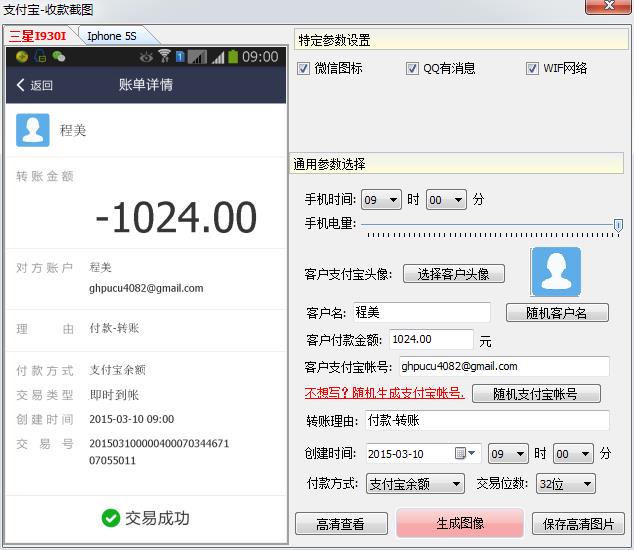Click the 程美 avatar in bill details
The image size is (634, 550).
(33, 130)
